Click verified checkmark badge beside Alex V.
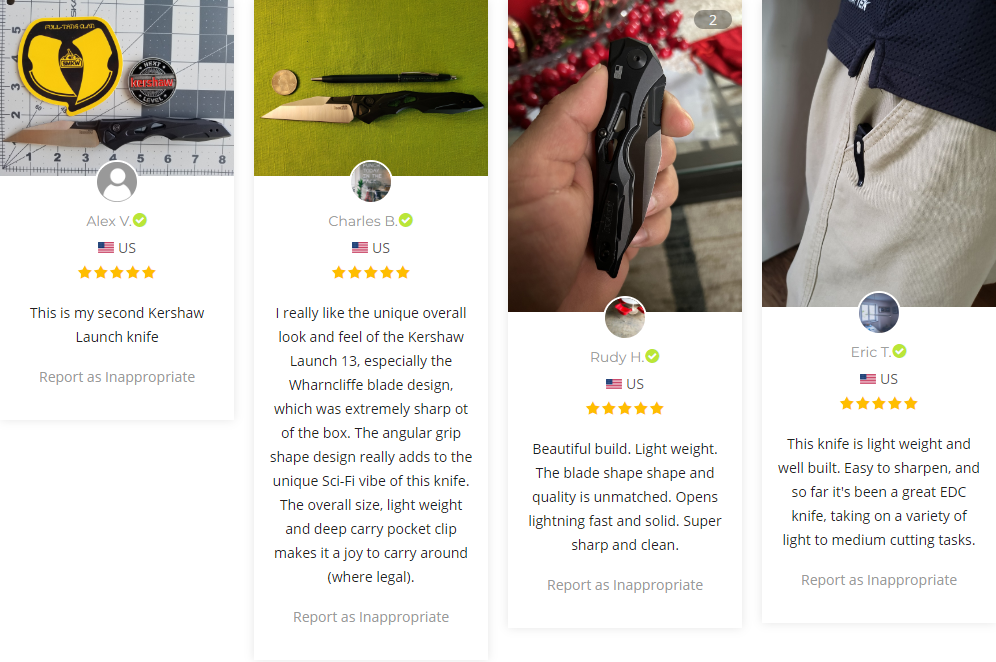 coord(141,220)
